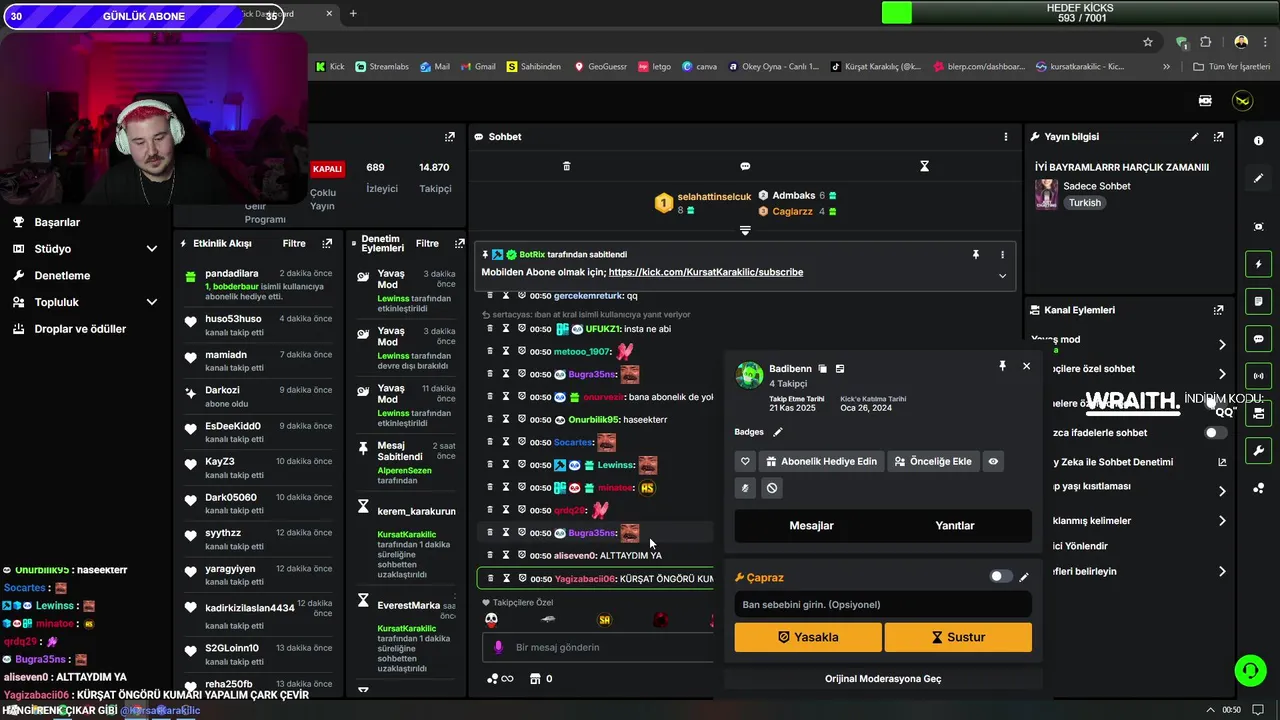This screenshot has width=1280, height=720.
Task: Click the broadcast signal icon in right sidebar
Action: [x=1258, y=376]
